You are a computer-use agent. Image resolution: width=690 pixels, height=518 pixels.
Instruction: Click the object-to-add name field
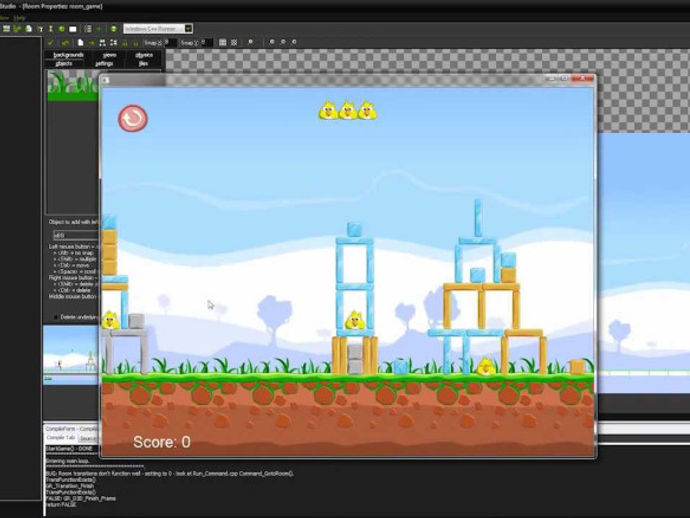click(76, 235)
